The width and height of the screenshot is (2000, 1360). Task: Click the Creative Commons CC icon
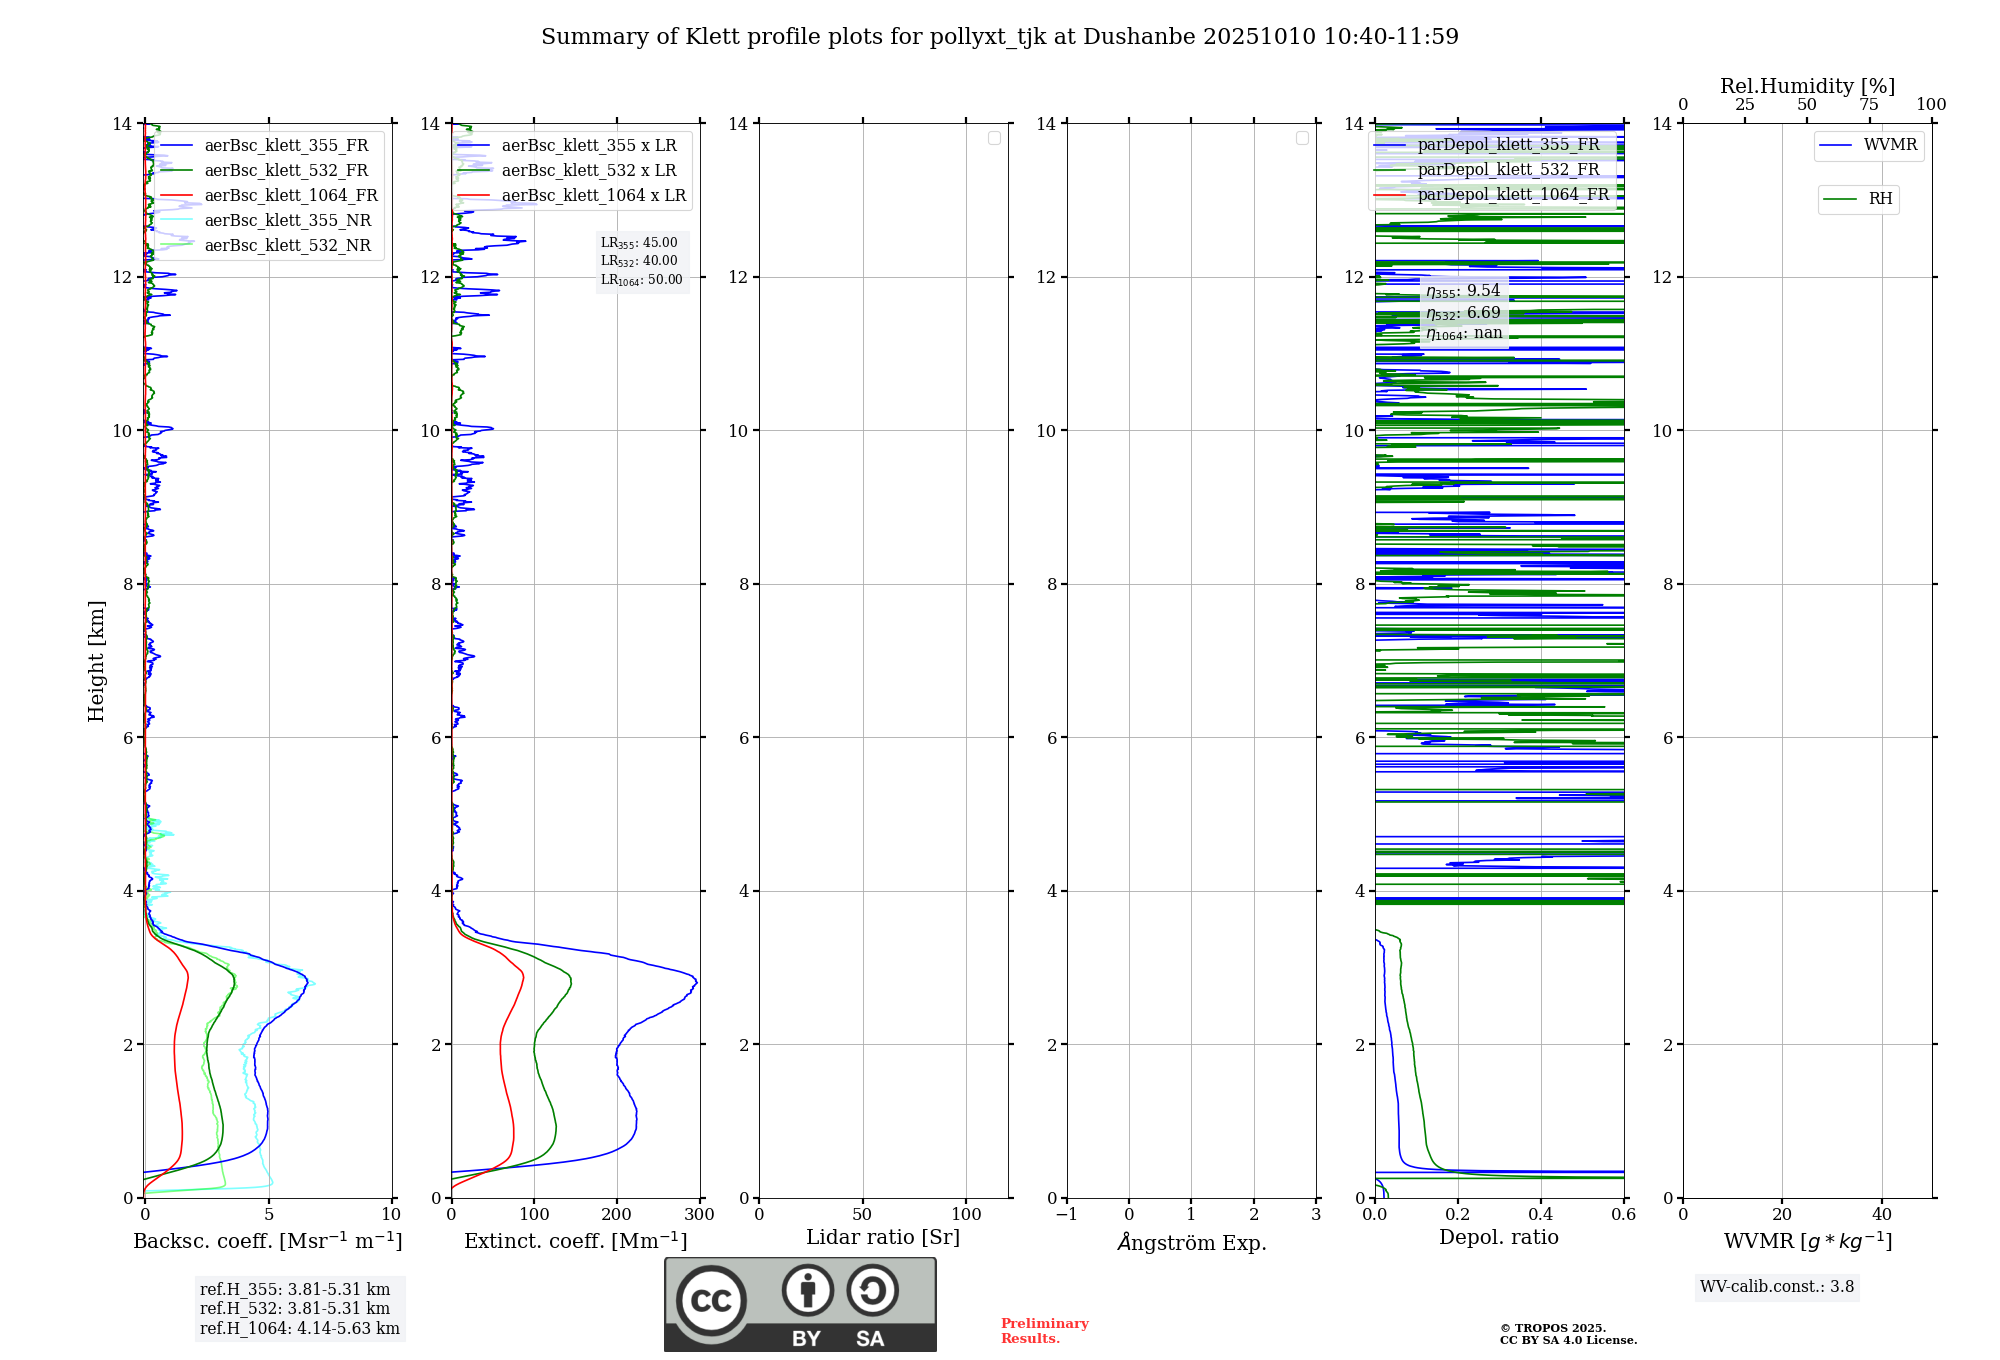point(711,1300)
